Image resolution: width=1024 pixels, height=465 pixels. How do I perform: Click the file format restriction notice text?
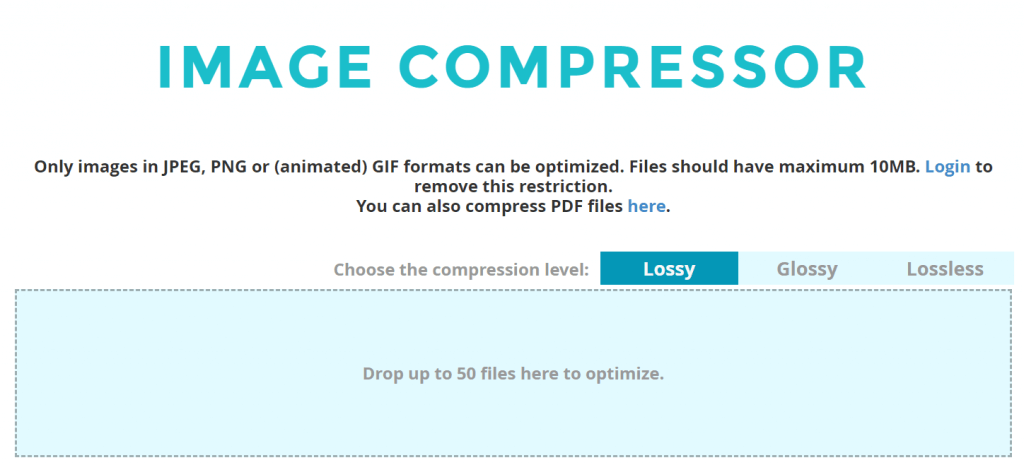coord(513,176)
